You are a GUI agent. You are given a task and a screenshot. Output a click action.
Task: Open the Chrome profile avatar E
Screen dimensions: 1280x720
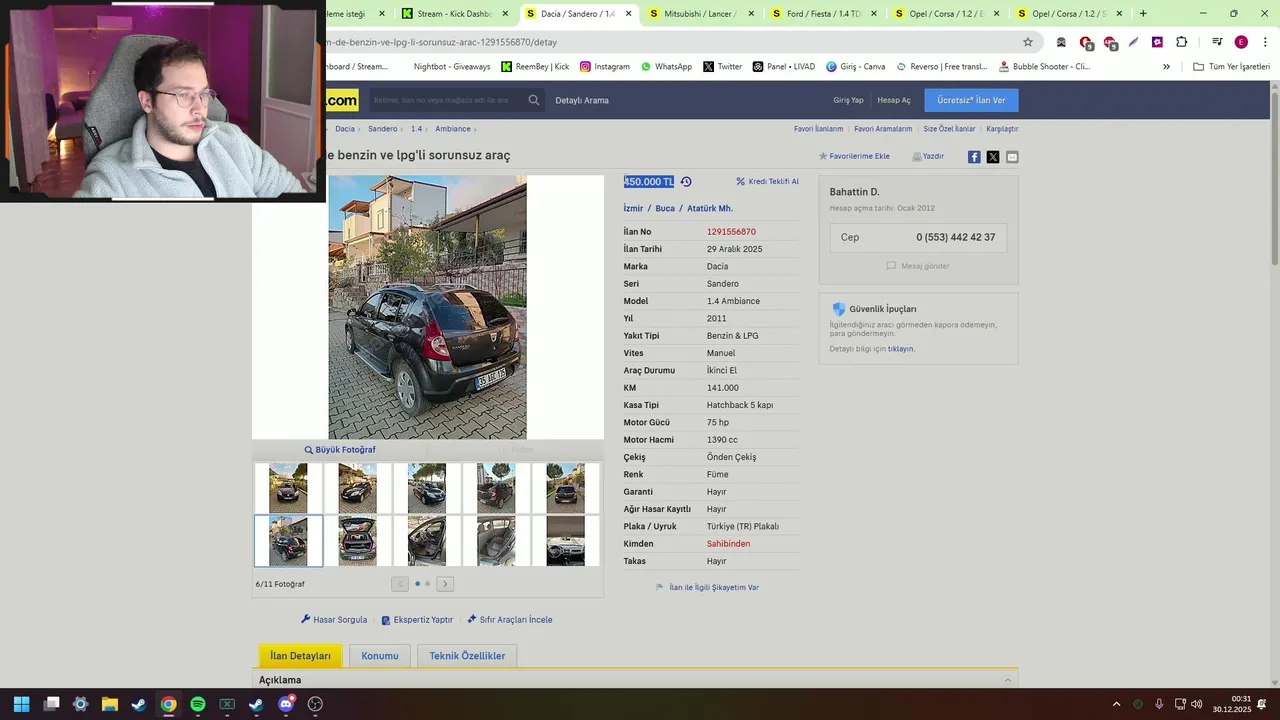tap(1241, 42)
